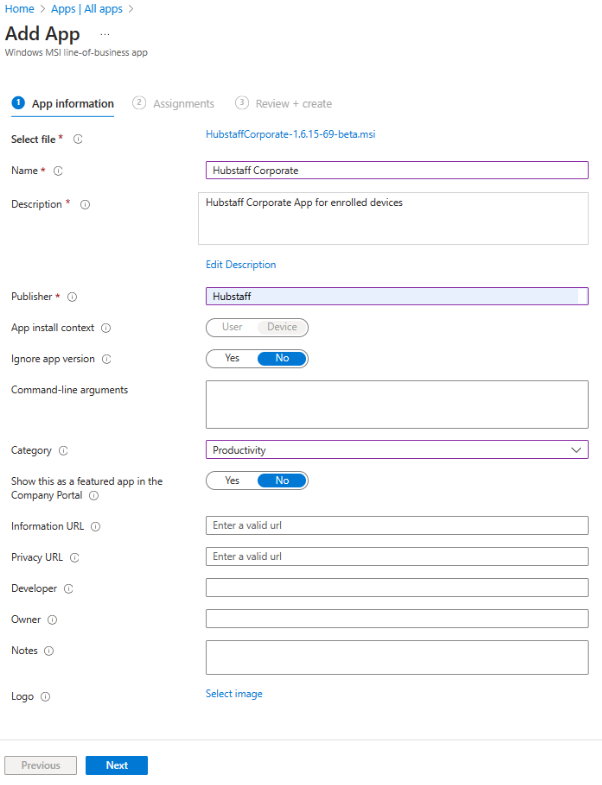Click the info icon beside Select file
This screenshot has width=602, height=785.
(x=77, y=139)
